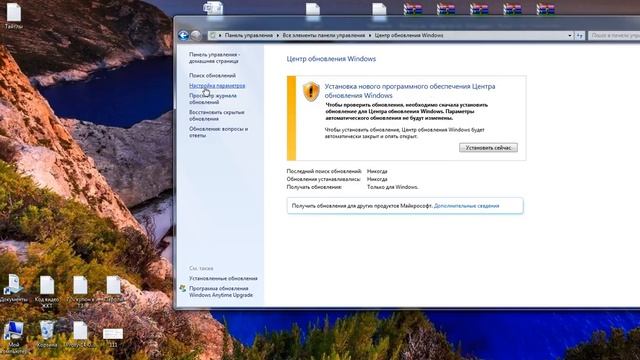Open Программа обновления Windows Anytime Upgrade link

tap(221, 291)
